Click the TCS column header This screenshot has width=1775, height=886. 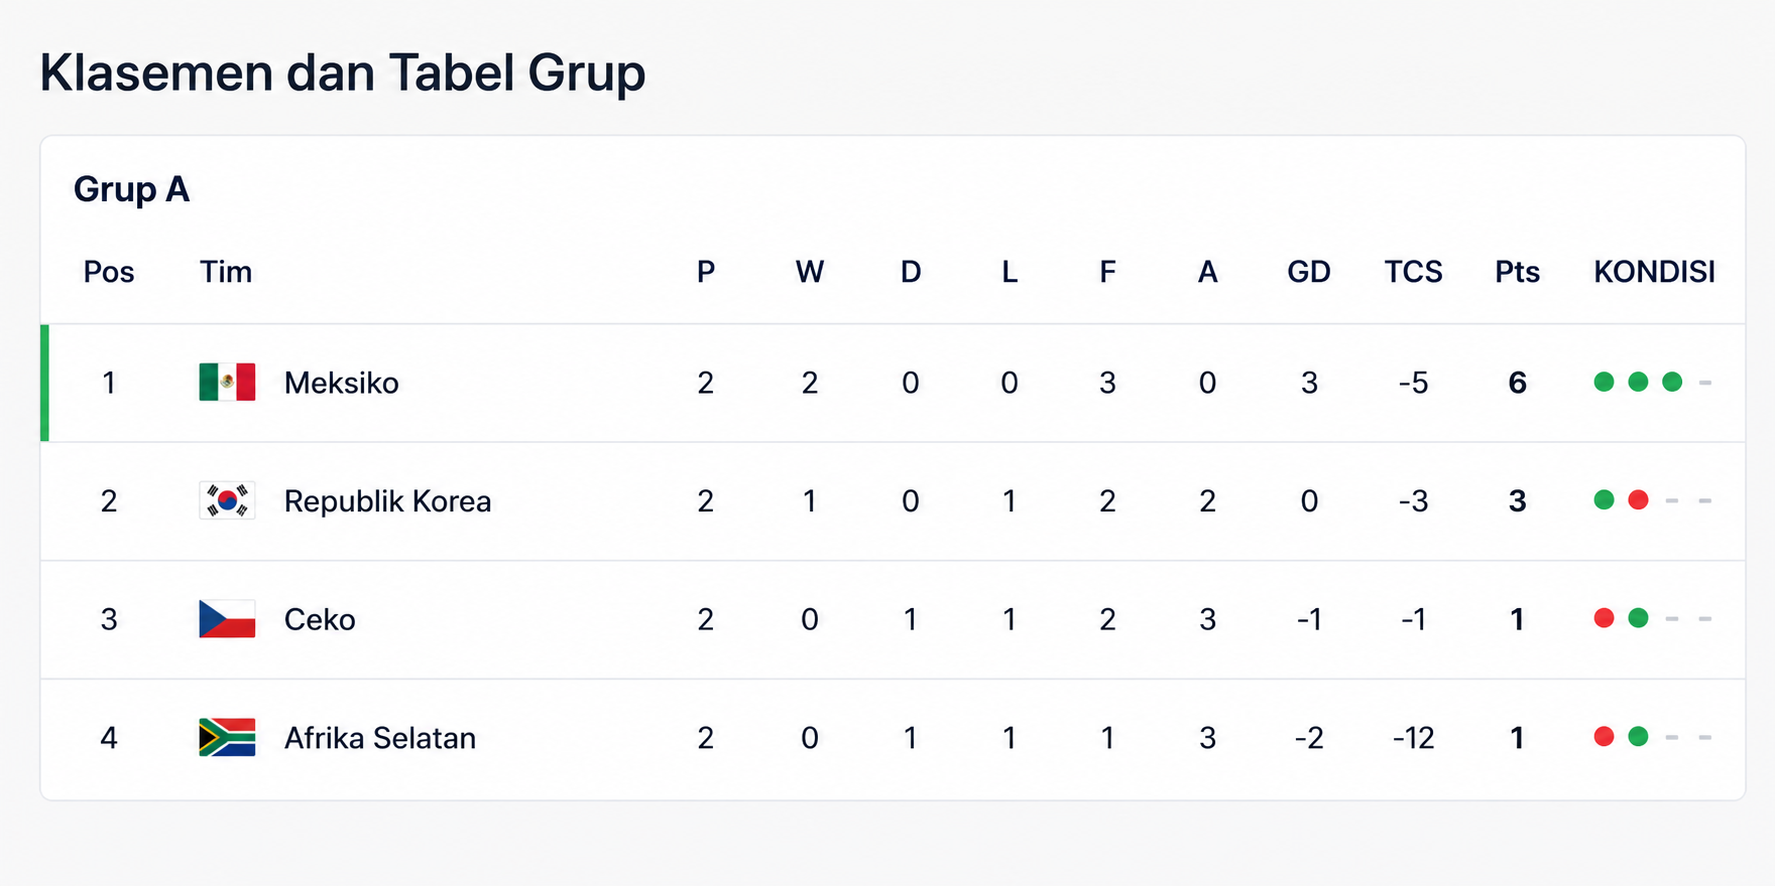[1413, 272]
